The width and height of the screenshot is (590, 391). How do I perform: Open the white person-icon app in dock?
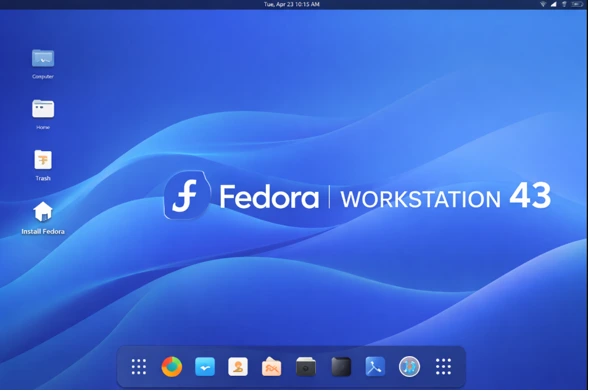pos(238,367)
